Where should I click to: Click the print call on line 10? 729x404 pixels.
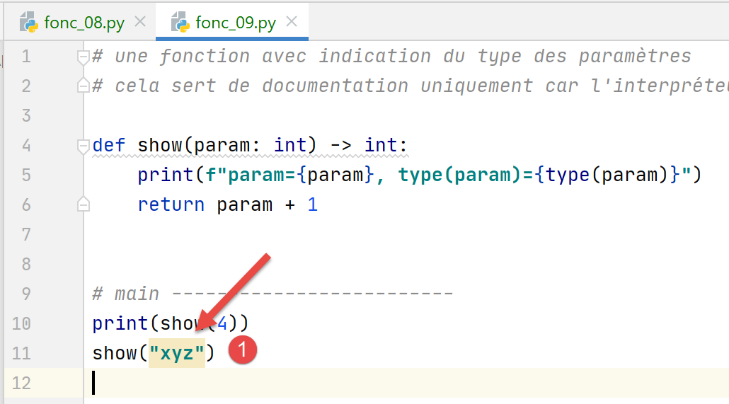[115, 324]
